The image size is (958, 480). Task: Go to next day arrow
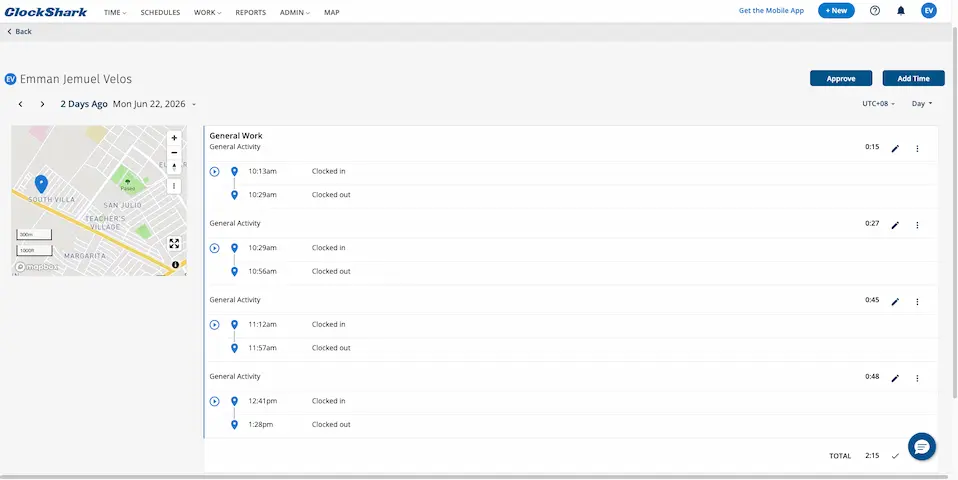42,104
